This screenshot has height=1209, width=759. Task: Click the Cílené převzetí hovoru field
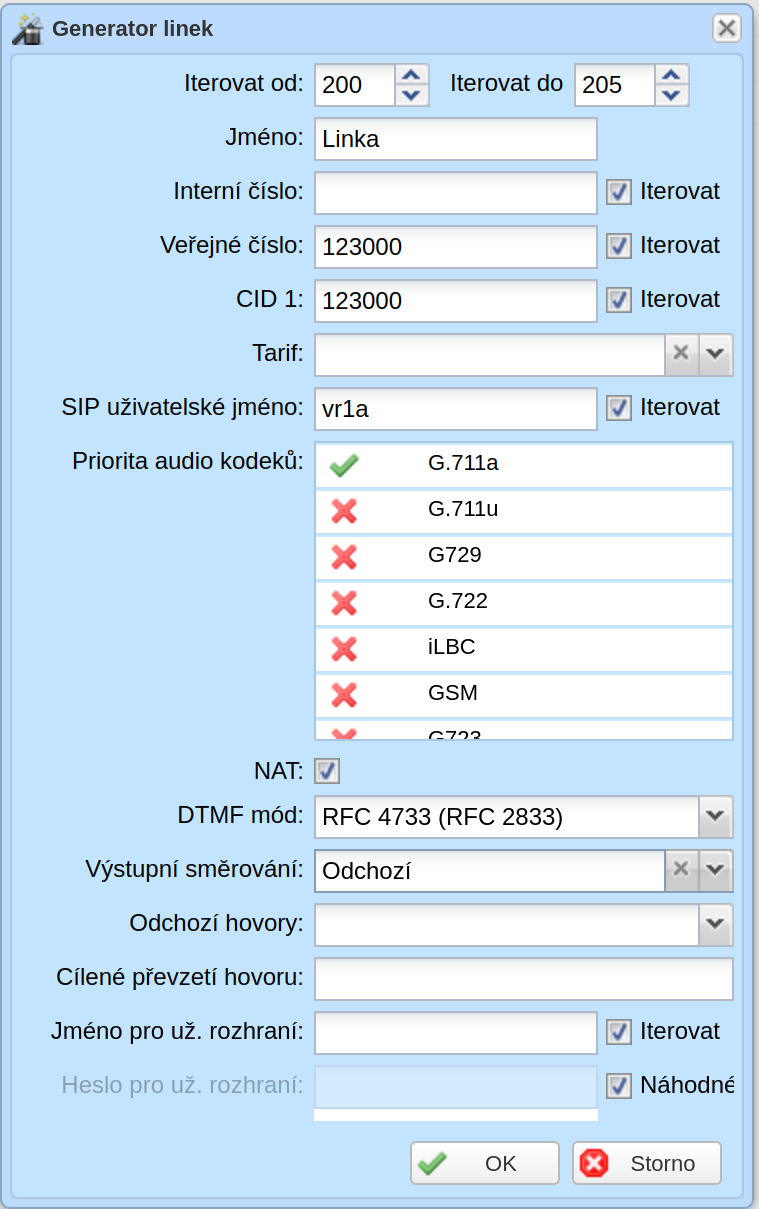[x=524, y=979]
